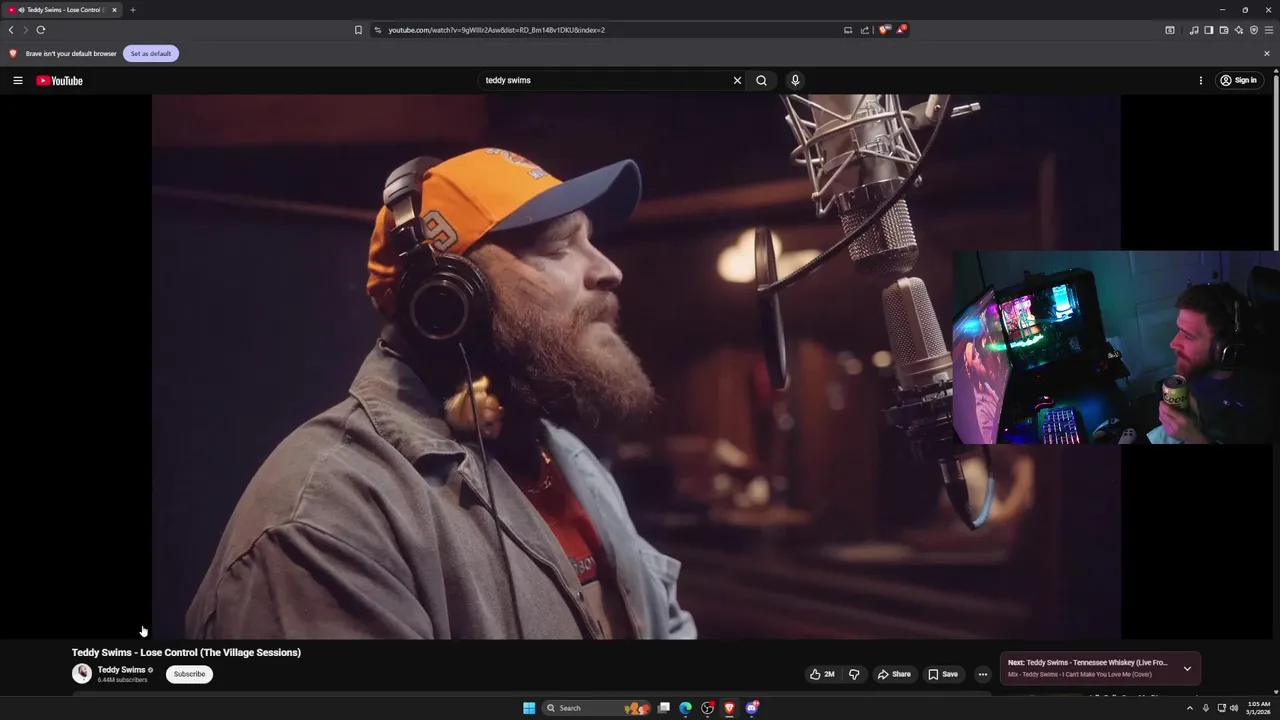Image resolution: width=1280 pixels, height=720 pixels.
Task: Start voice search with microphone icon
Action: pos(795,80)
